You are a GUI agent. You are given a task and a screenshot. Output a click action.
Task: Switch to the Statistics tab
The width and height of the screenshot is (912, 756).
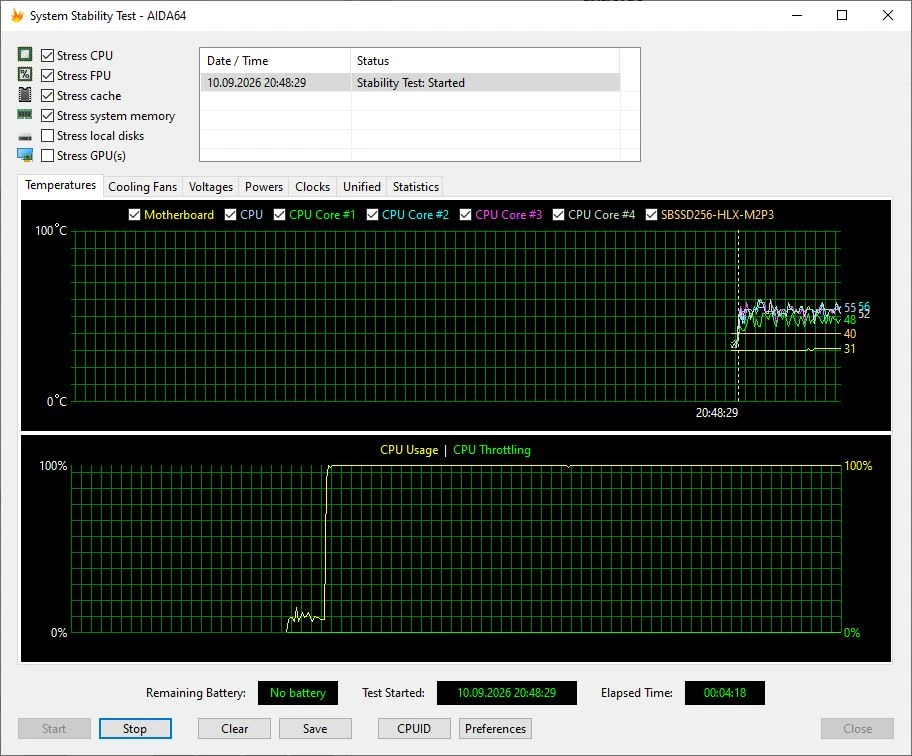[x=415, y=187]
